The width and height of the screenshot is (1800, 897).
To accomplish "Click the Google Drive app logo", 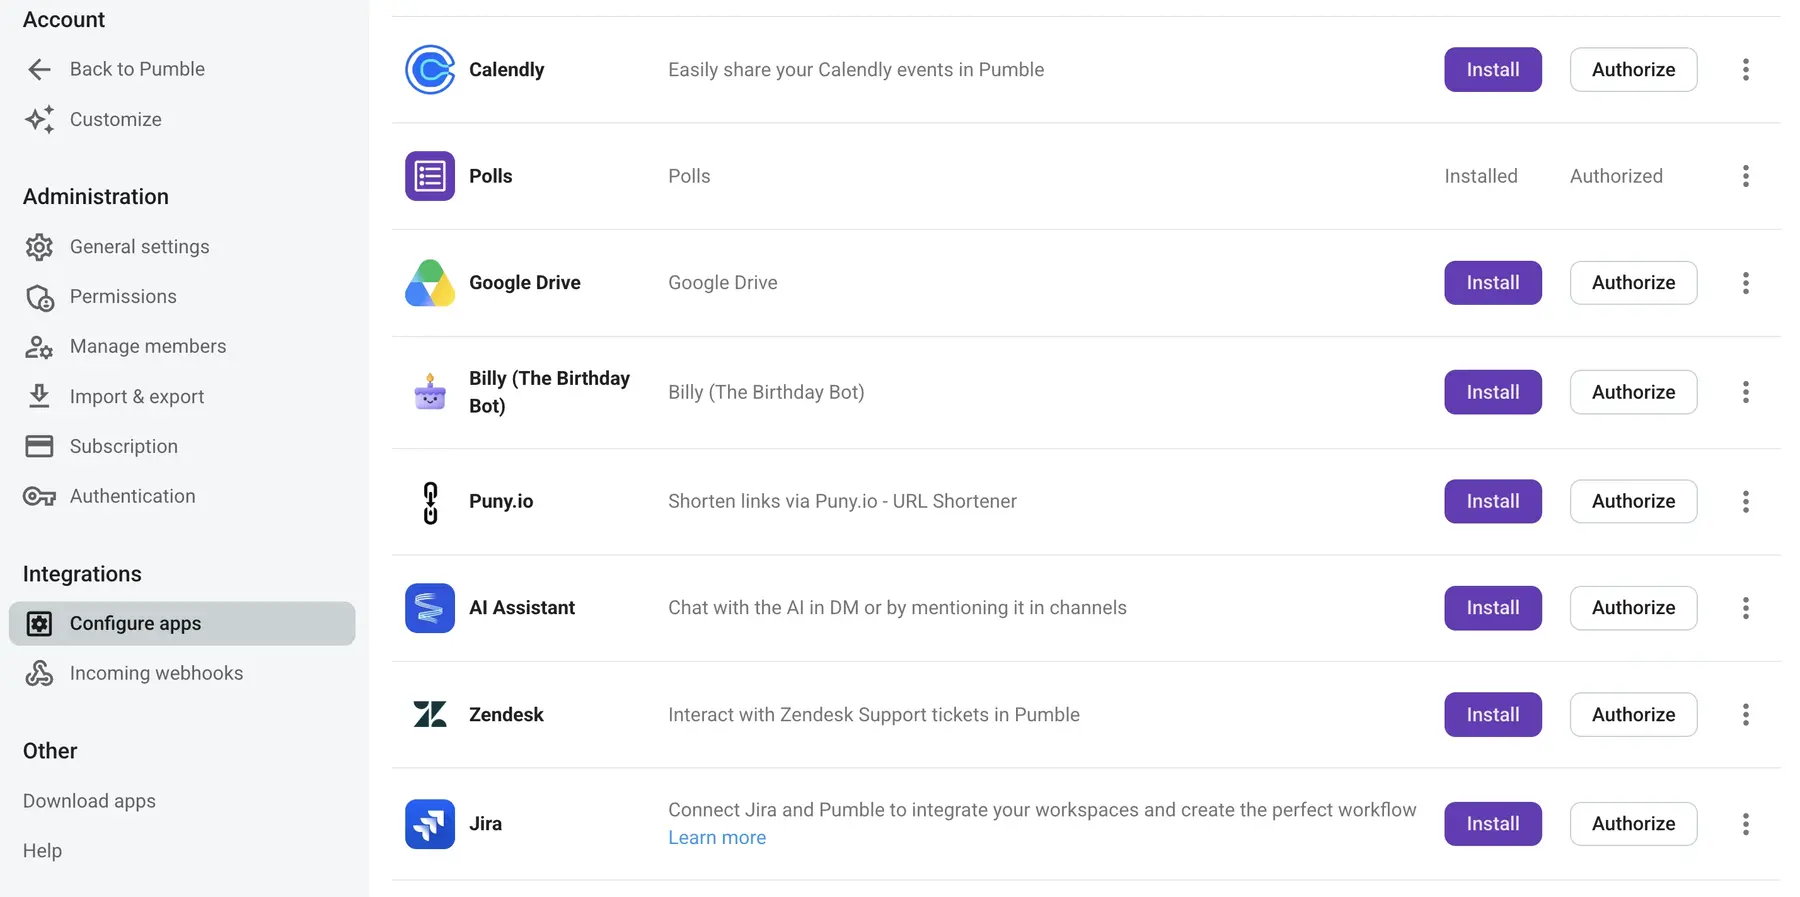I will point(430,283).
